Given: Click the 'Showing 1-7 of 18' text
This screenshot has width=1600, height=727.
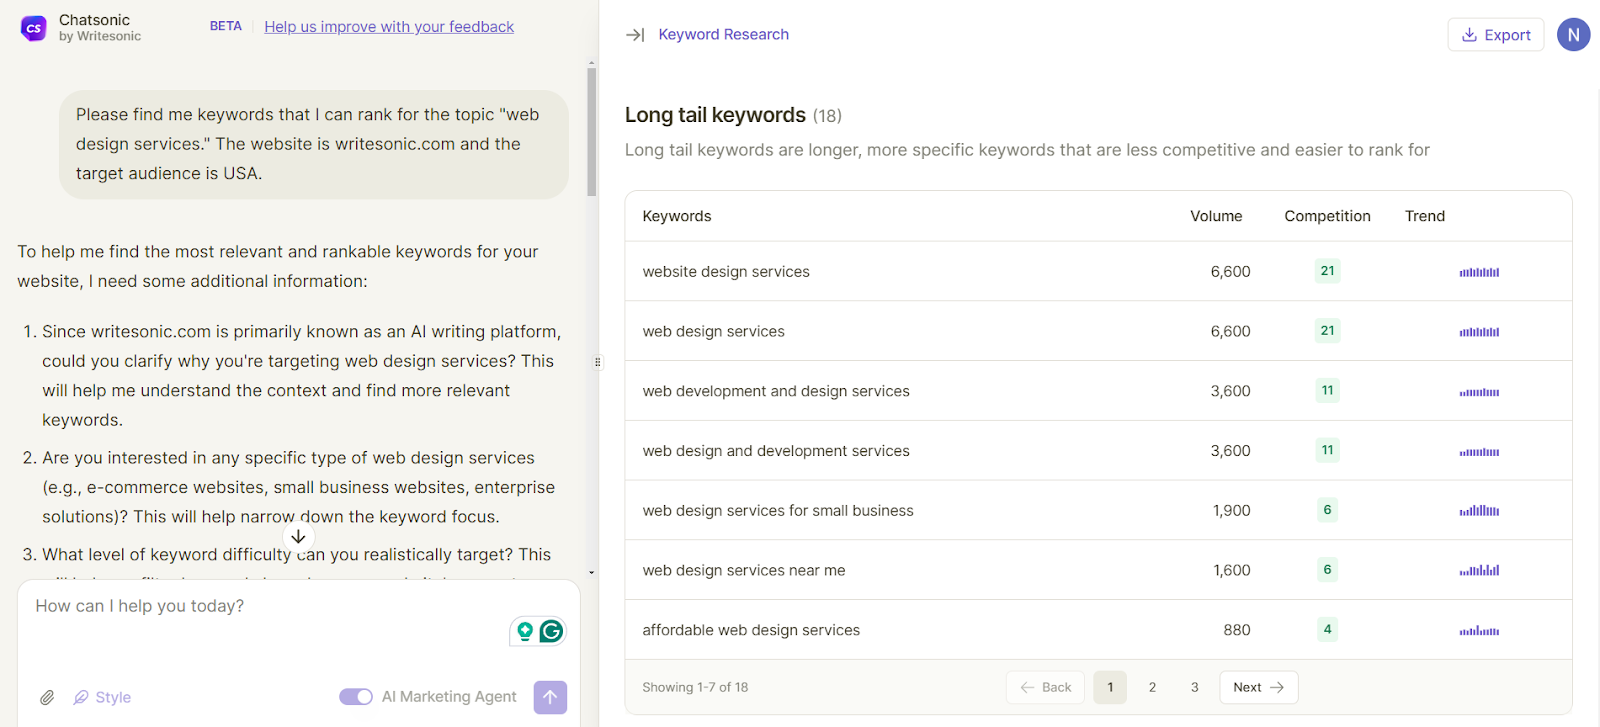Looking at the screenshot, I should (695, 687).
